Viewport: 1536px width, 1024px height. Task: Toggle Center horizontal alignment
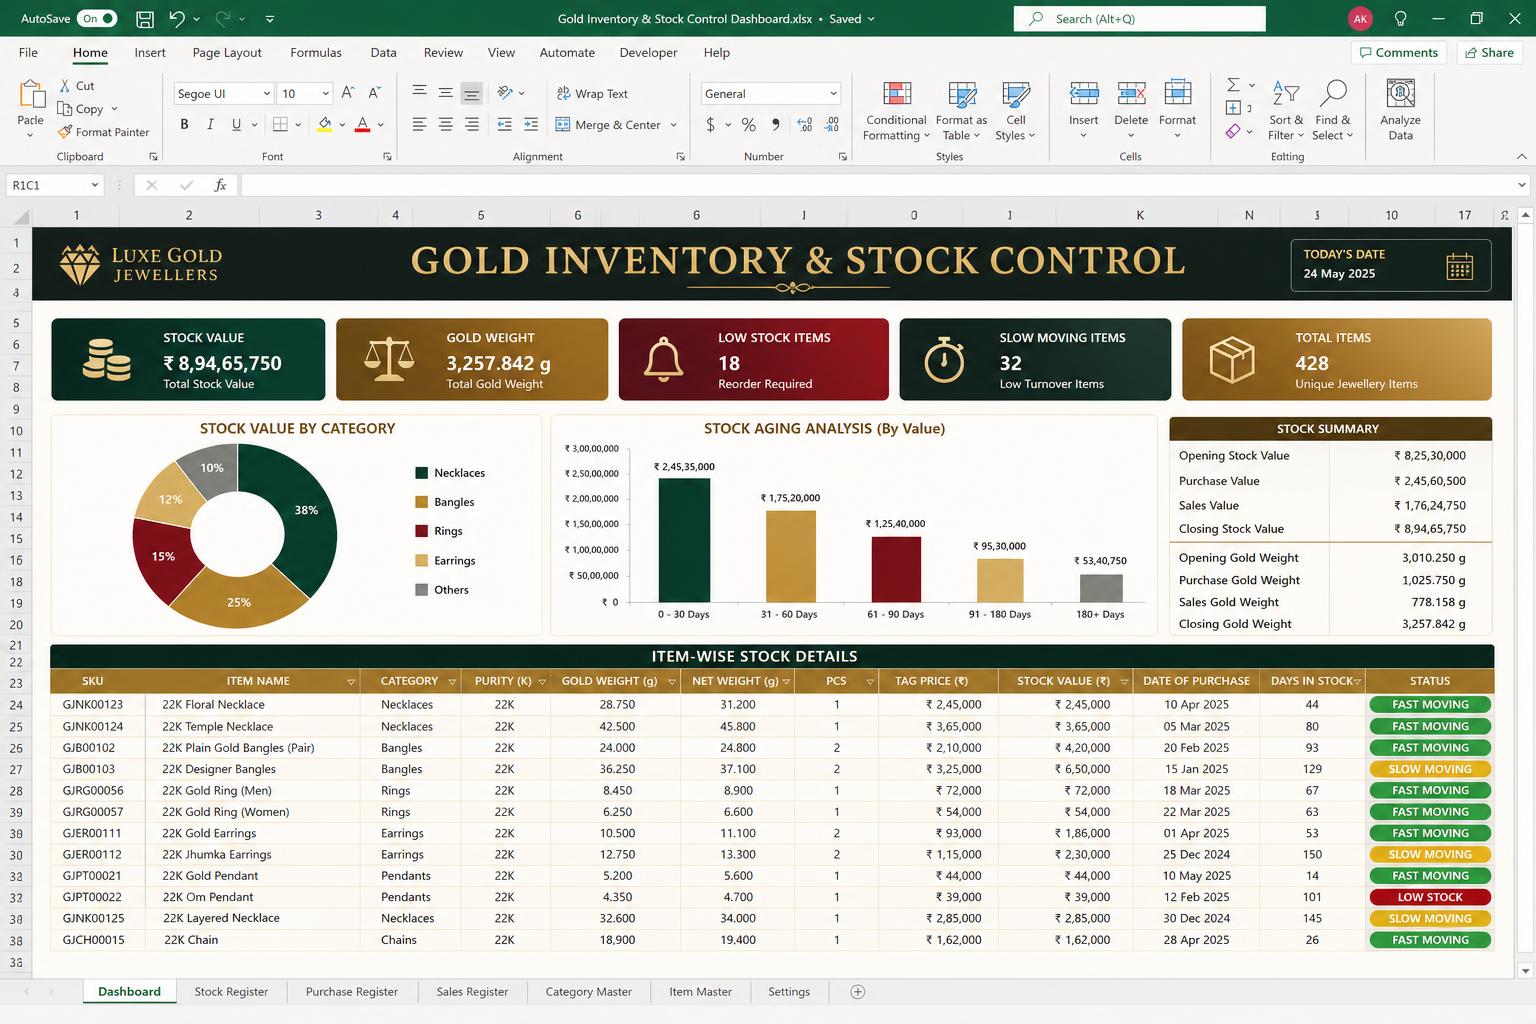coord(446,125)
